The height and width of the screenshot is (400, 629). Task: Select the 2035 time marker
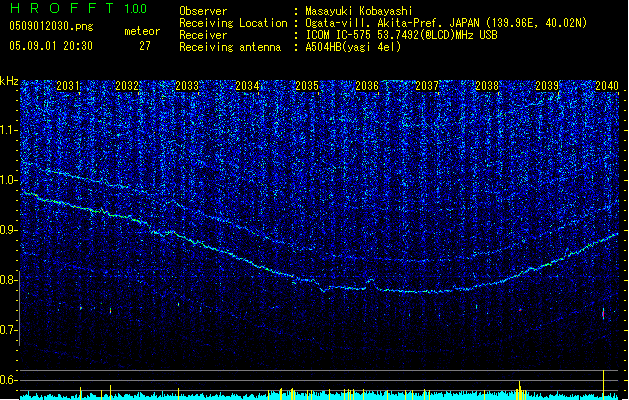point(307,87)
